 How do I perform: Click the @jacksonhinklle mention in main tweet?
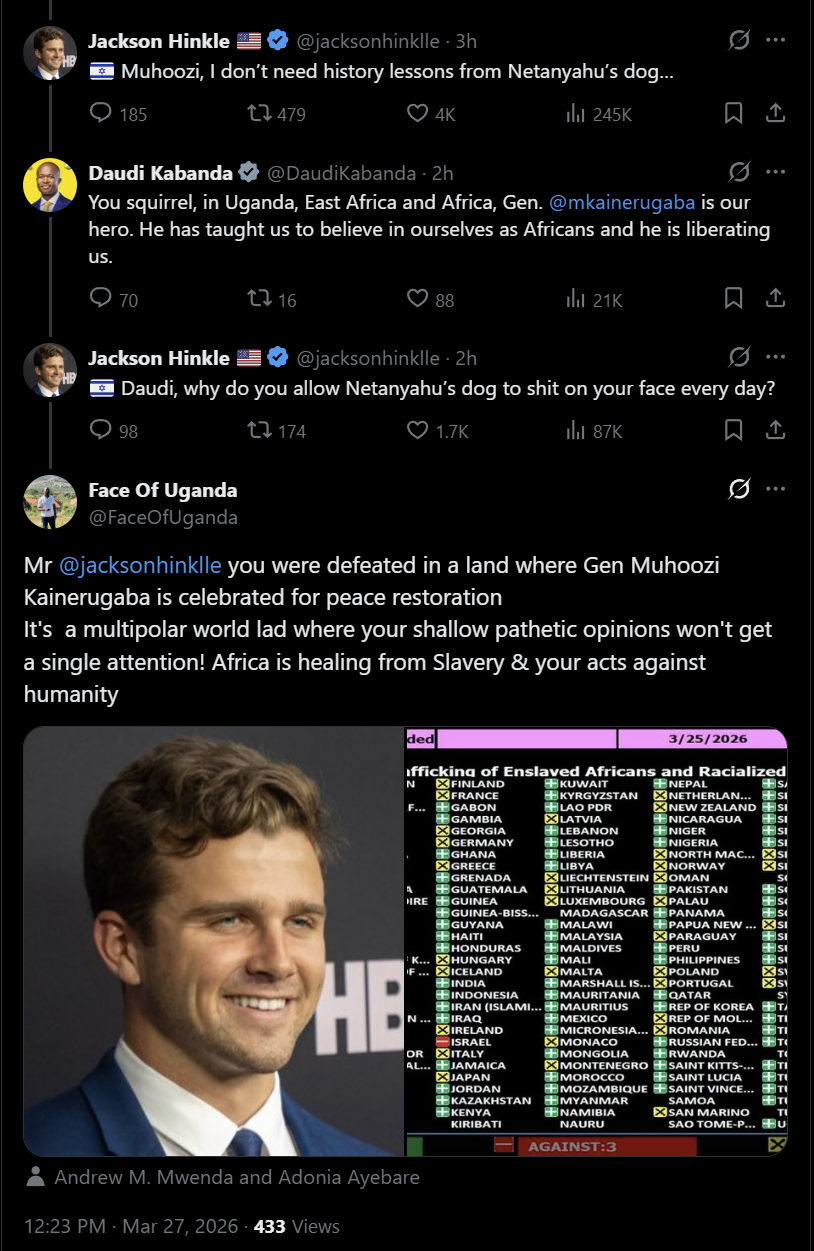coord(140,566)
